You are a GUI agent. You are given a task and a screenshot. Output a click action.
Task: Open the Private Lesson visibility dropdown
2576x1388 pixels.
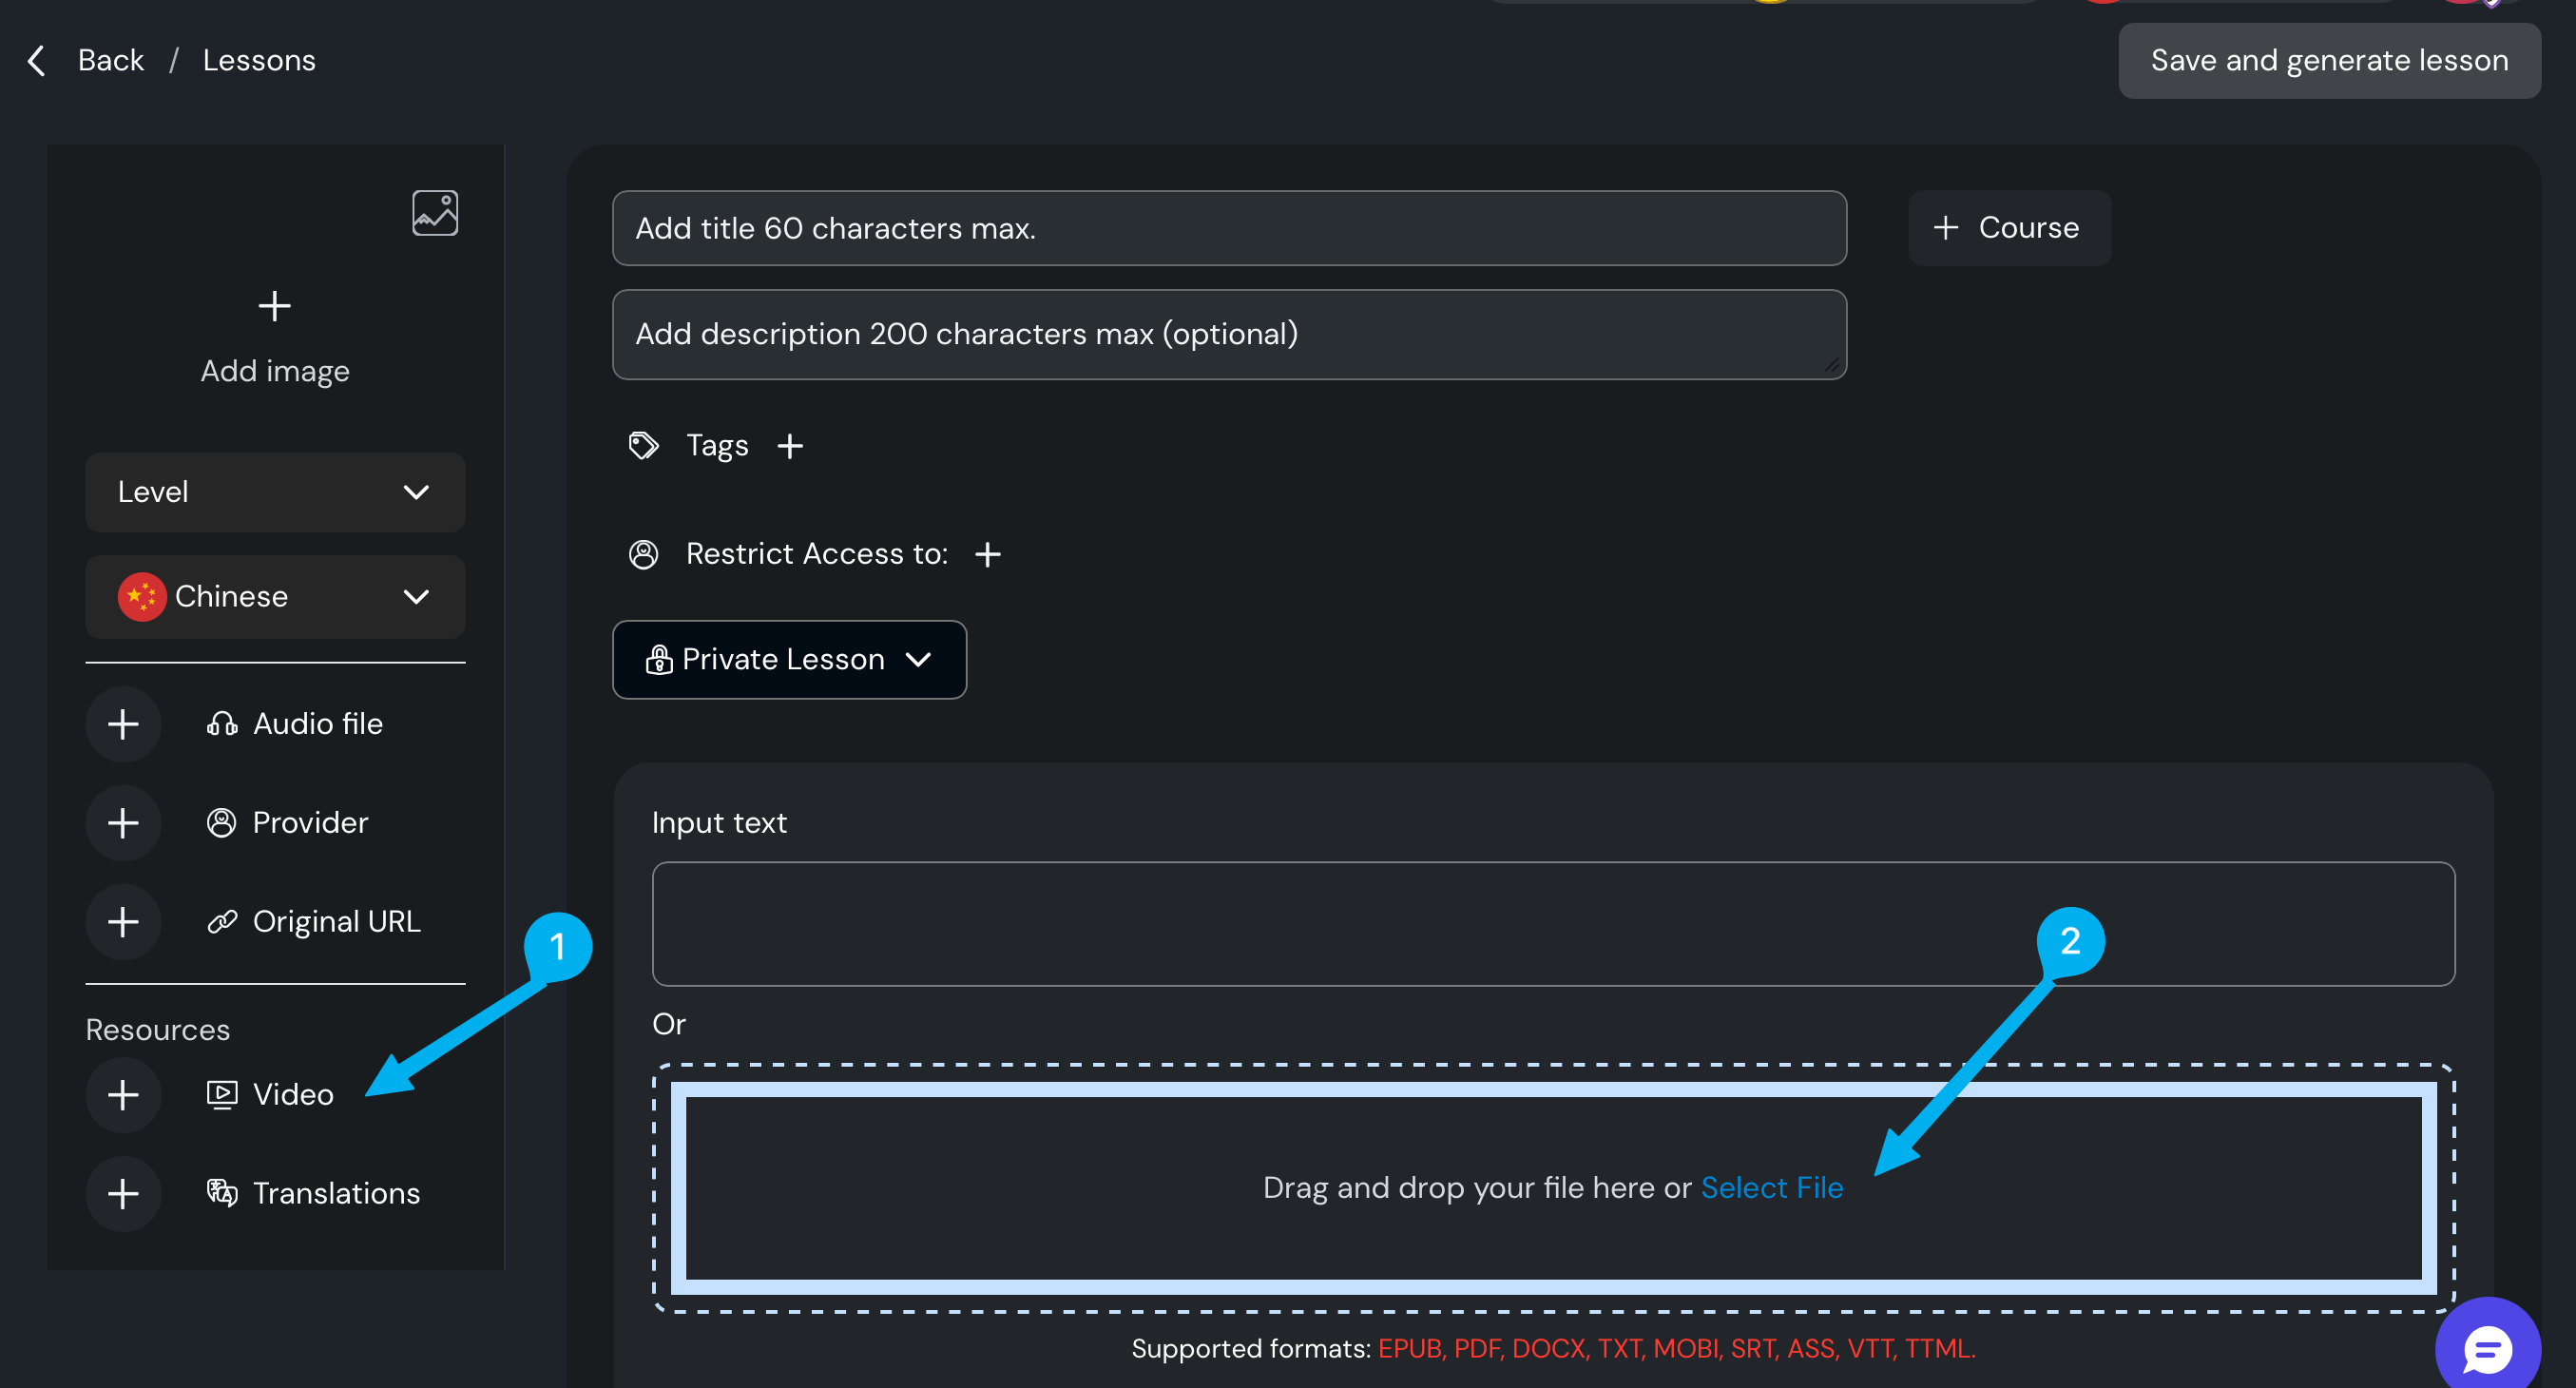(x=789, y=660)
